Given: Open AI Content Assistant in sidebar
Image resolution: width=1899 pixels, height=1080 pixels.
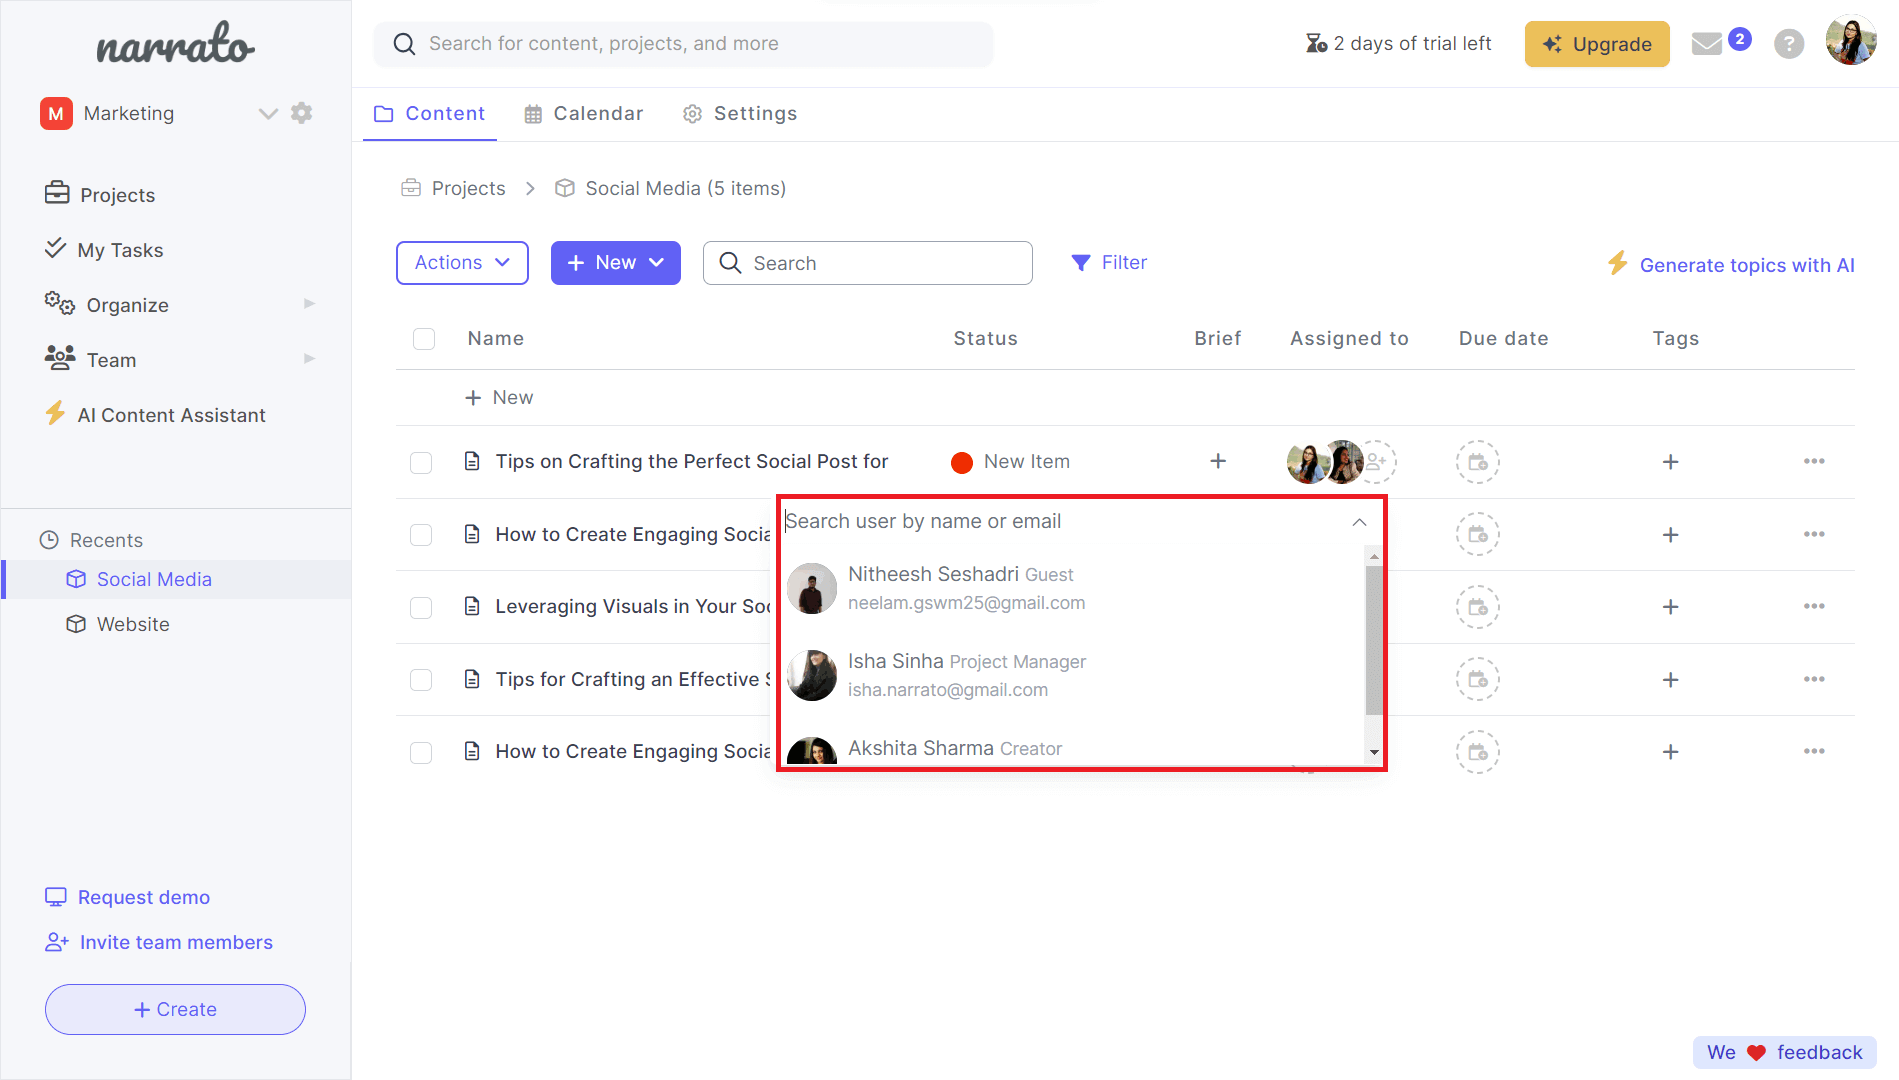Looking at the screenshot, I should [x=155, y=415].
